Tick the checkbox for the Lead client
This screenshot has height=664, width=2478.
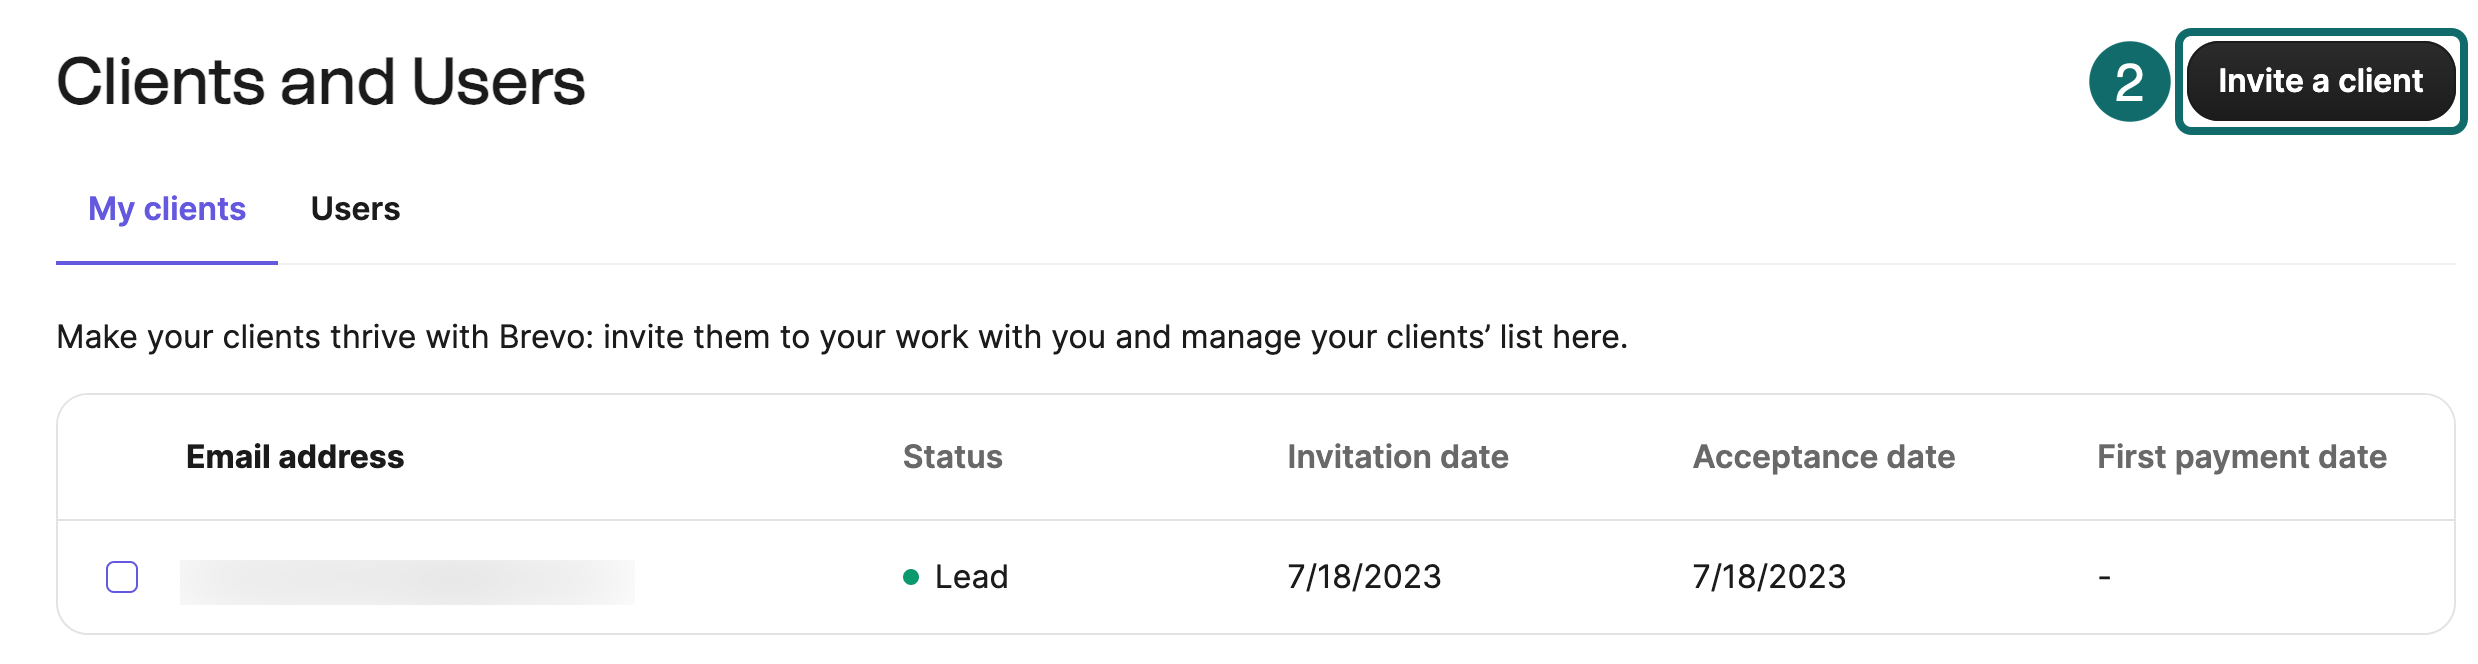122,577
